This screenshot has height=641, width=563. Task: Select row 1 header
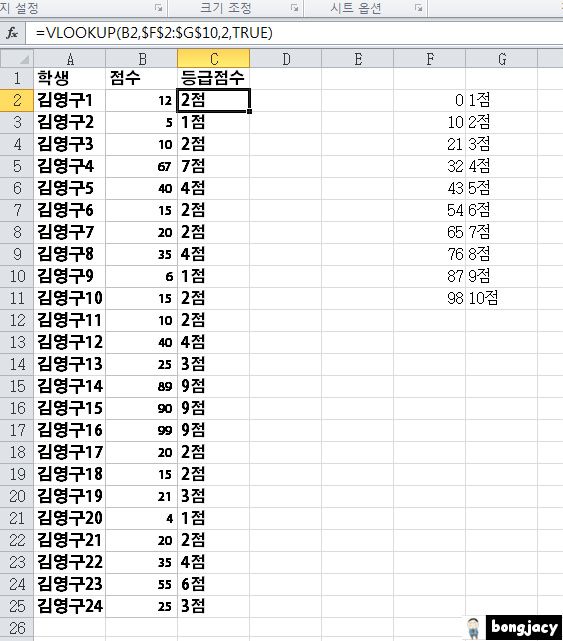(x=17, y=78)
